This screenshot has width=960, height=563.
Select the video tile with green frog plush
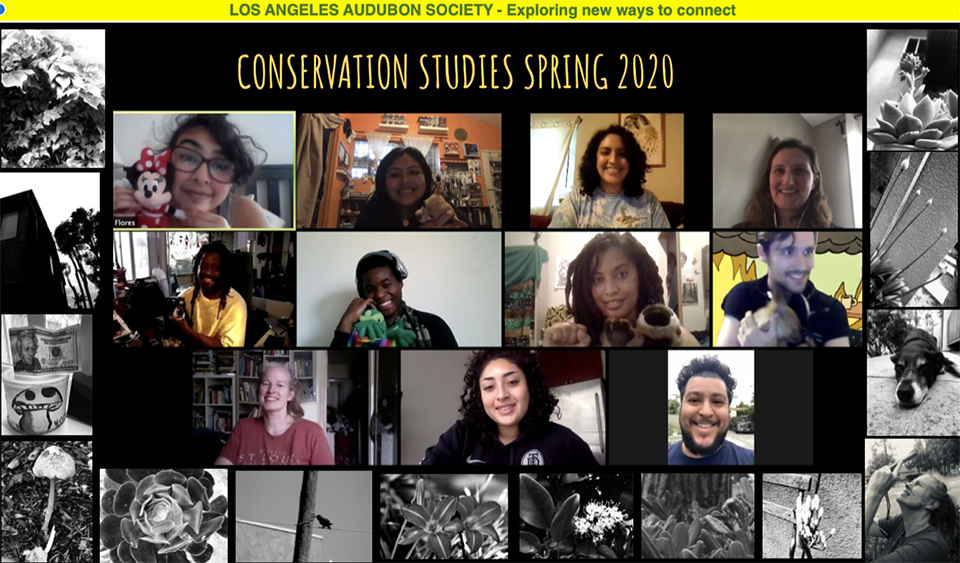tap(399, 289)
